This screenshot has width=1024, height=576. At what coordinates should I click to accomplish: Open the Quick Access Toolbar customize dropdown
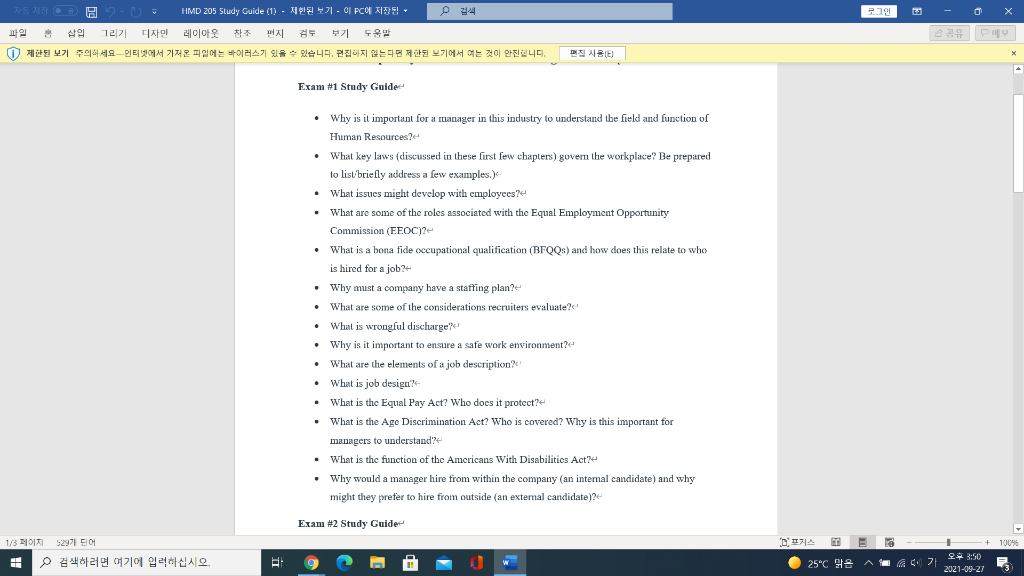154,11
